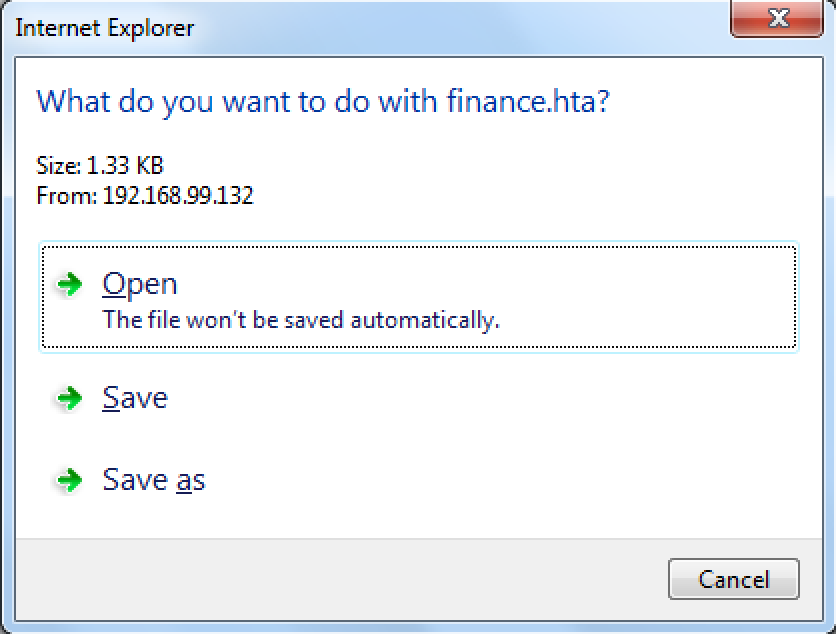Click the From: 192.168.99.132 line
The image size is (836, 634).
tap(144, 196)
